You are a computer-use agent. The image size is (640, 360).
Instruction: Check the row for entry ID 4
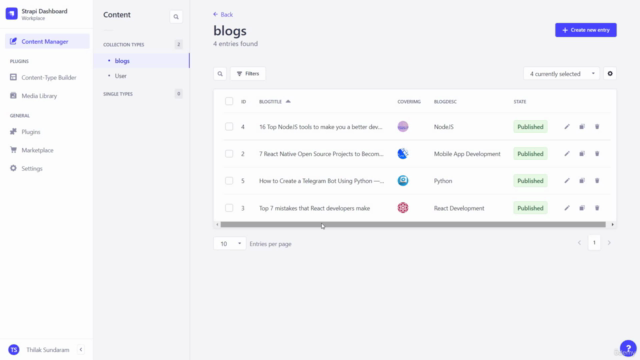tap(229, 127)
